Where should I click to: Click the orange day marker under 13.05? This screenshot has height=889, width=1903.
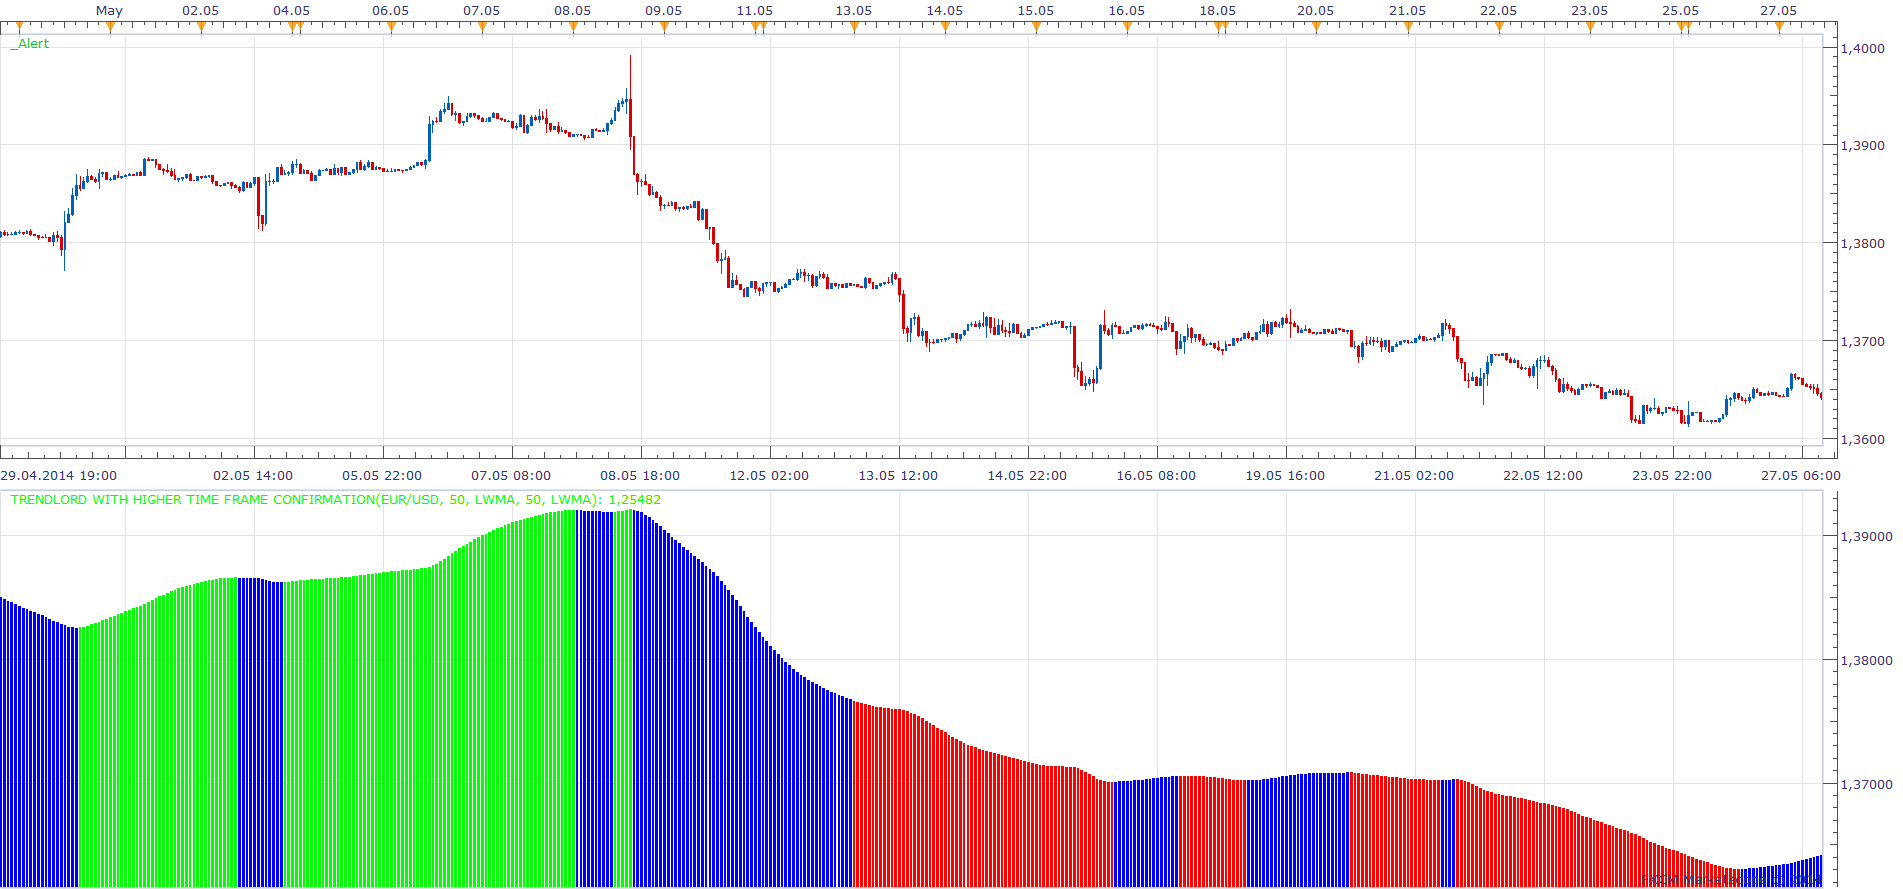tap(854, 28)
